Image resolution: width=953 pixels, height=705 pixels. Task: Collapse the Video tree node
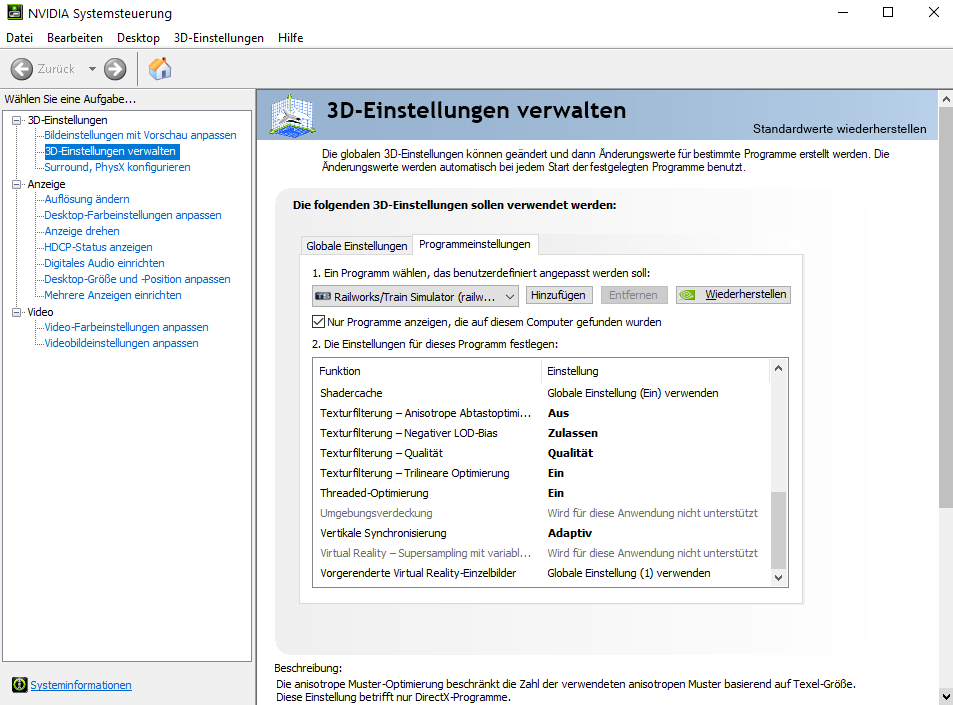coord(17,312)
